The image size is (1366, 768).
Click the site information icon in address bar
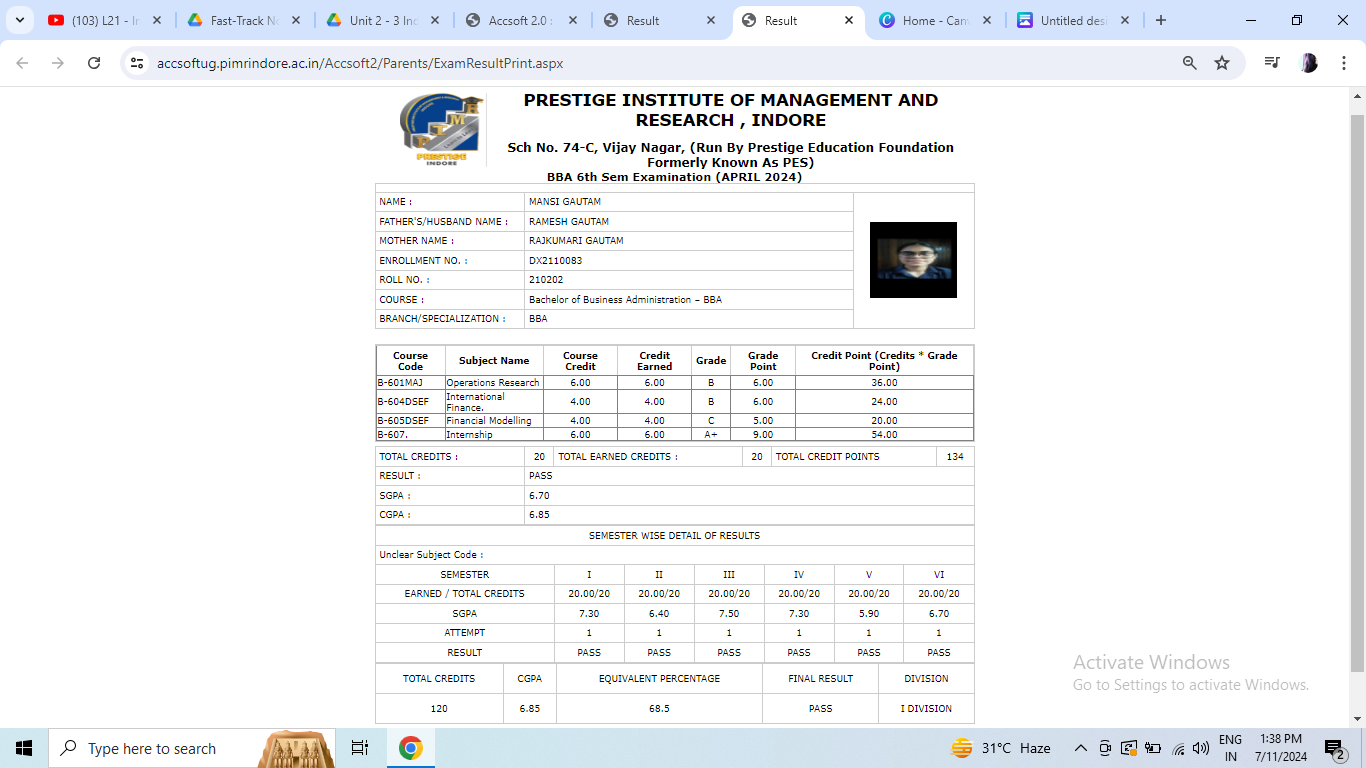pyautogui.click(x=138, y=63)
